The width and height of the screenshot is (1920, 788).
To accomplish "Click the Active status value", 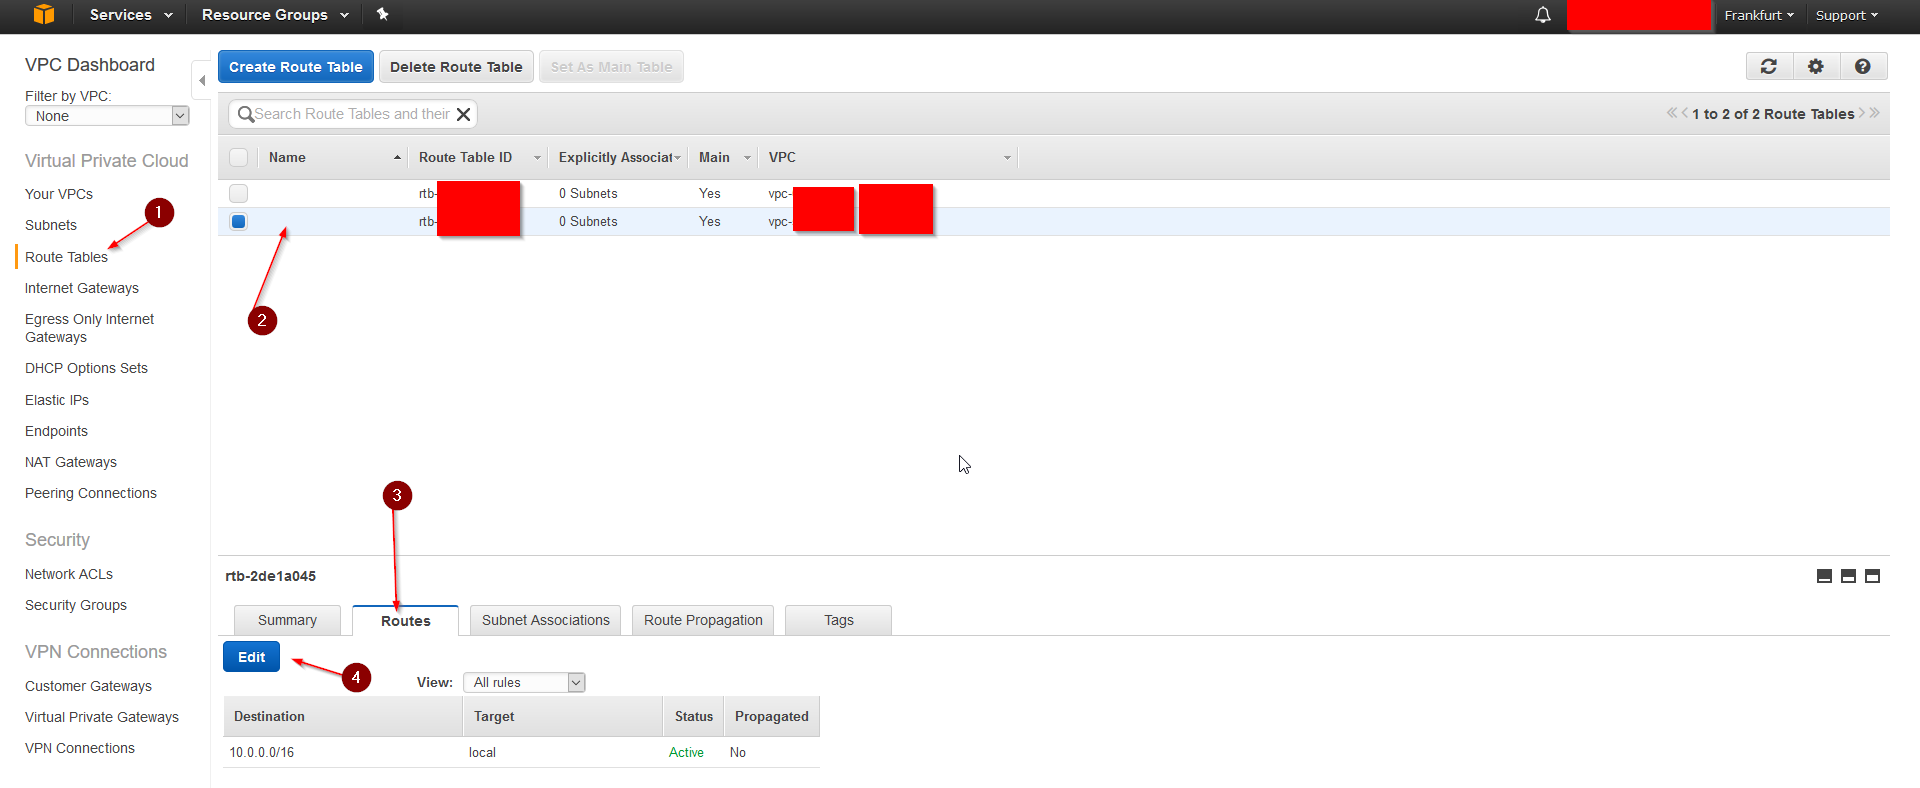I will [686, 752].
